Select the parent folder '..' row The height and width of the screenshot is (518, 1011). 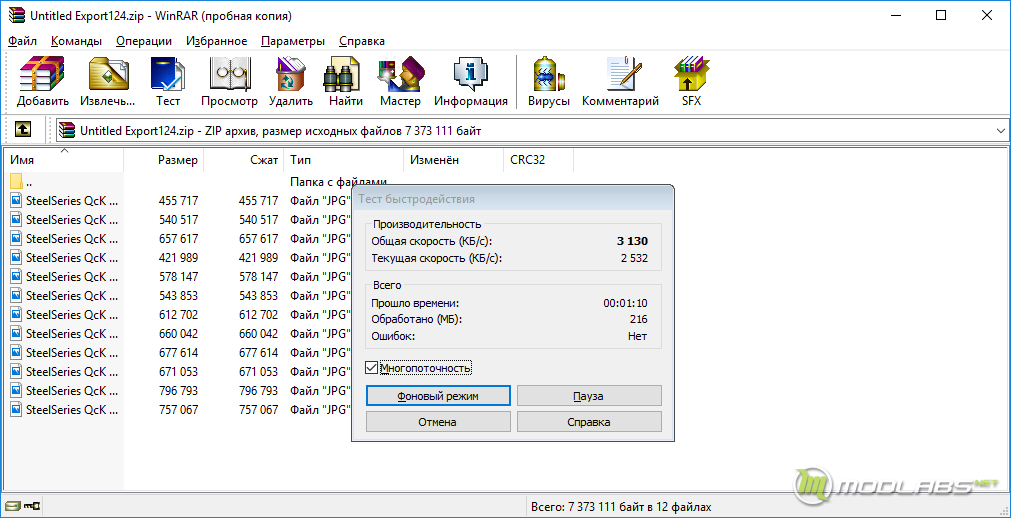(64, 182)
